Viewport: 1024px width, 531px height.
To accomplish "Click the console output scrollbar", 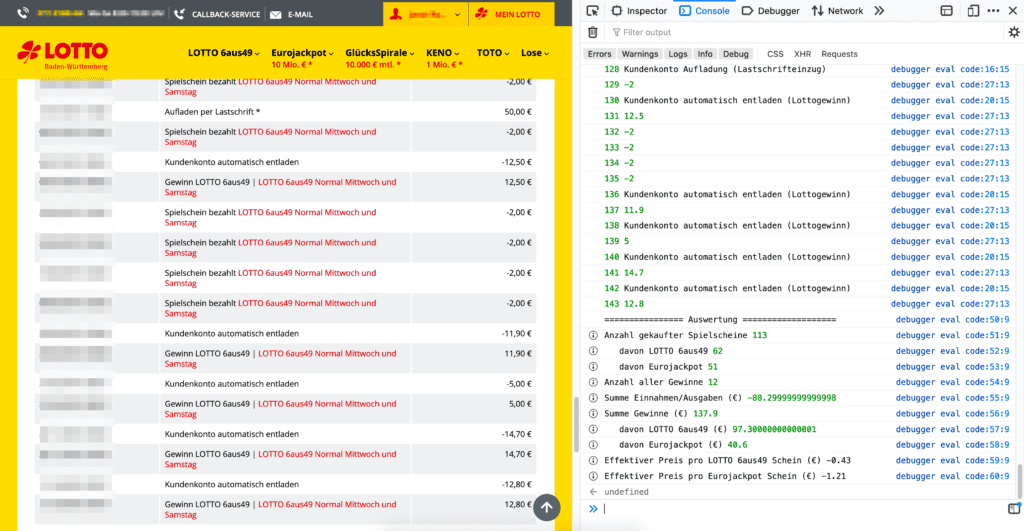I will [1020, 481].
